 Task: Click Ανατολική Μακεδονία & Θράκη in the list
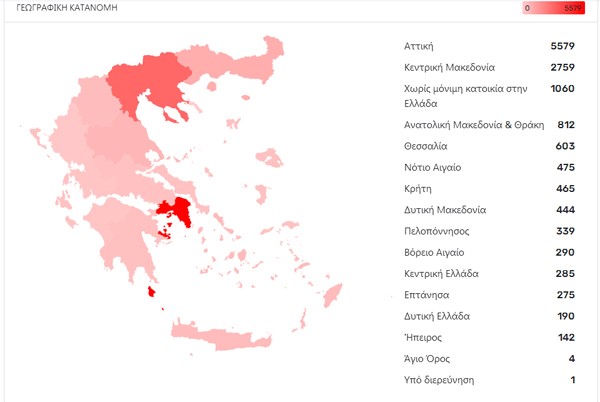coord(490,125)
